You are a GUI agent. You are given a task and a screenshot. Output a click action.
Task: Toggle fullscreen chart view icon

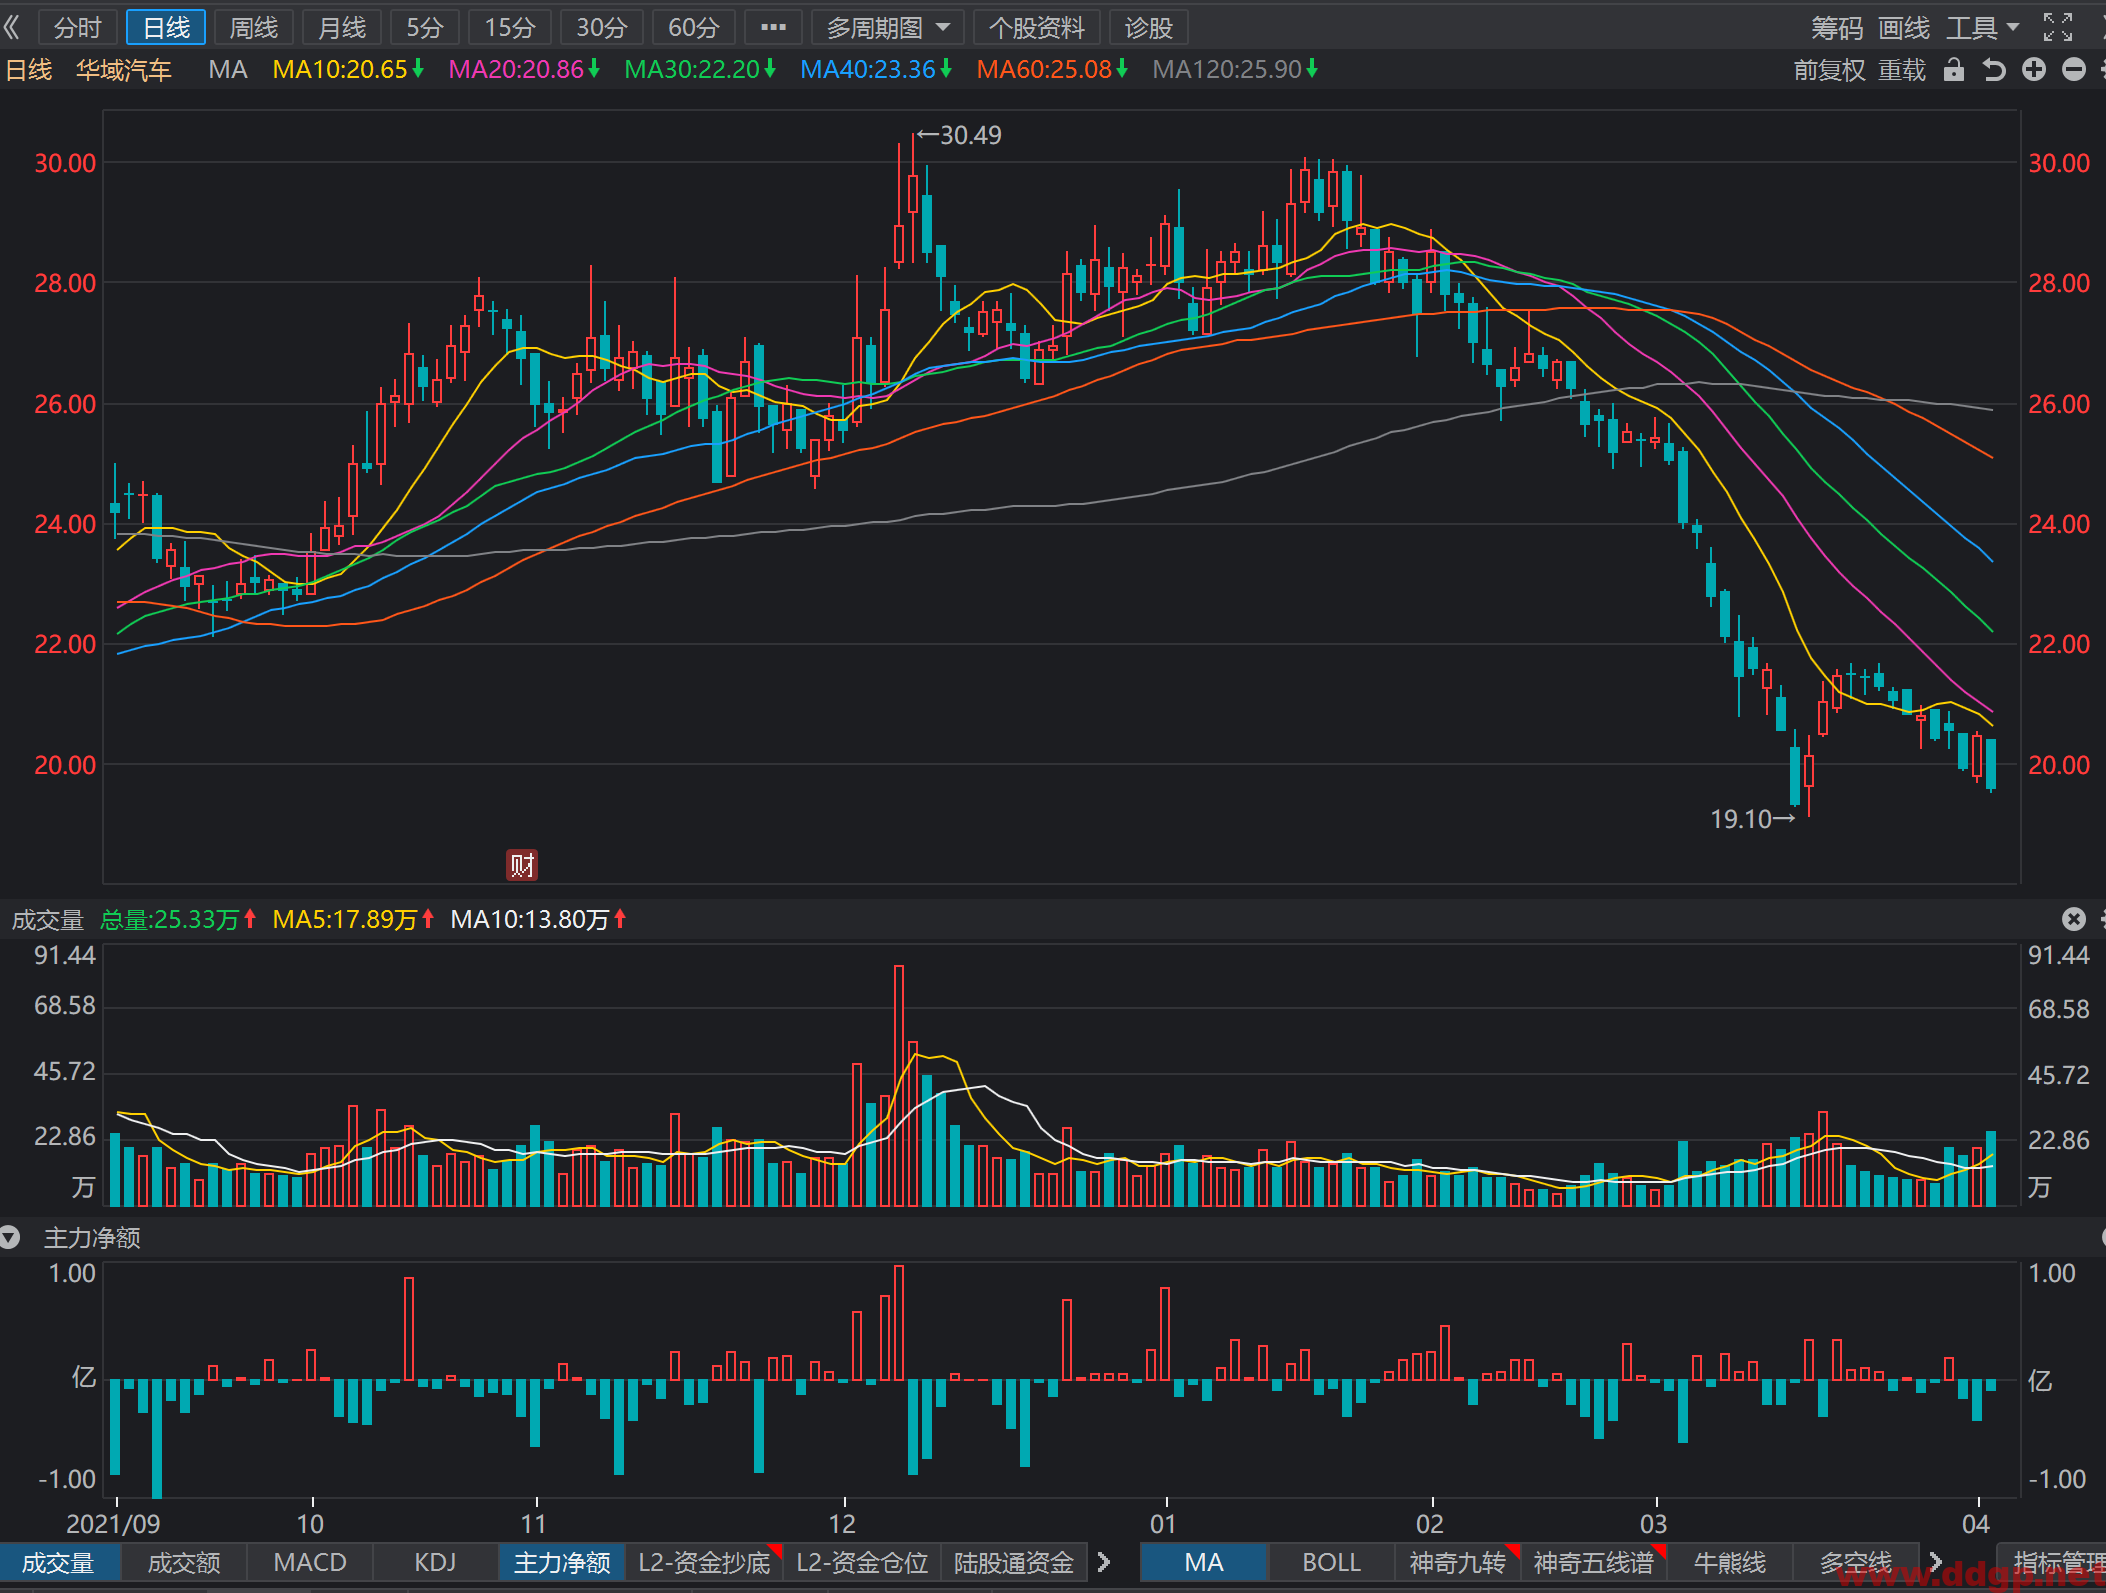point(2057,27)
